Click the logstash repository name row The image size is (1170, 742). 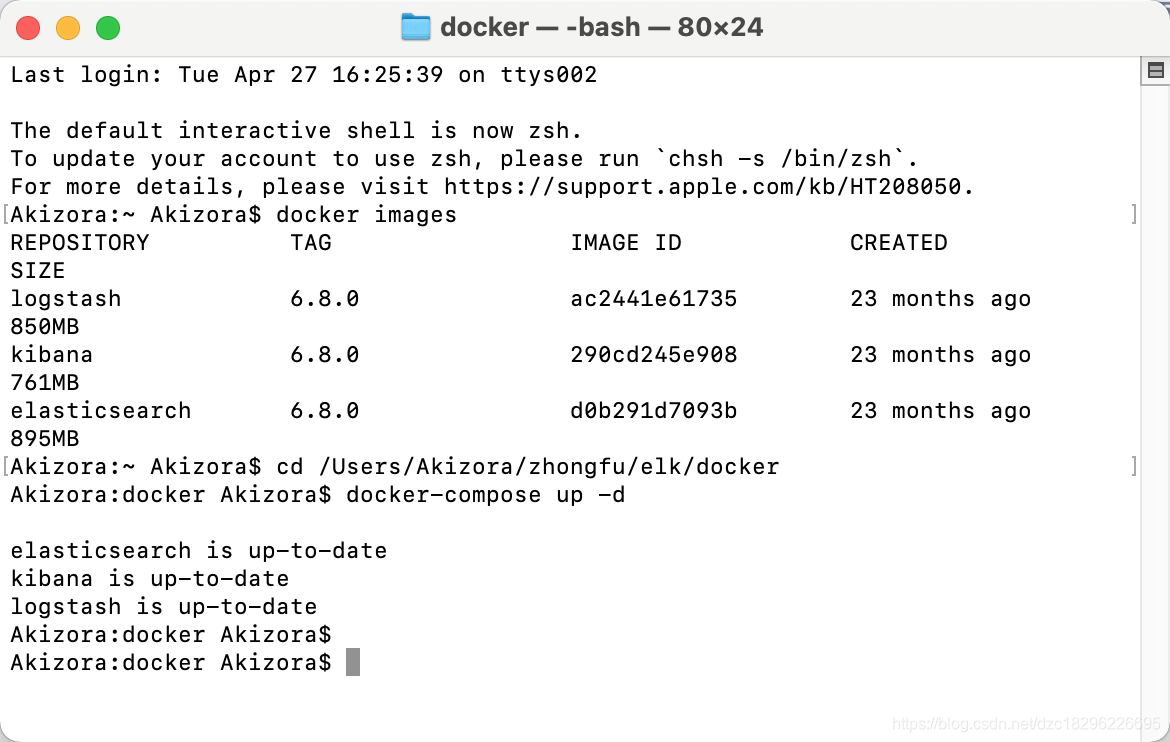coord(66,299)
